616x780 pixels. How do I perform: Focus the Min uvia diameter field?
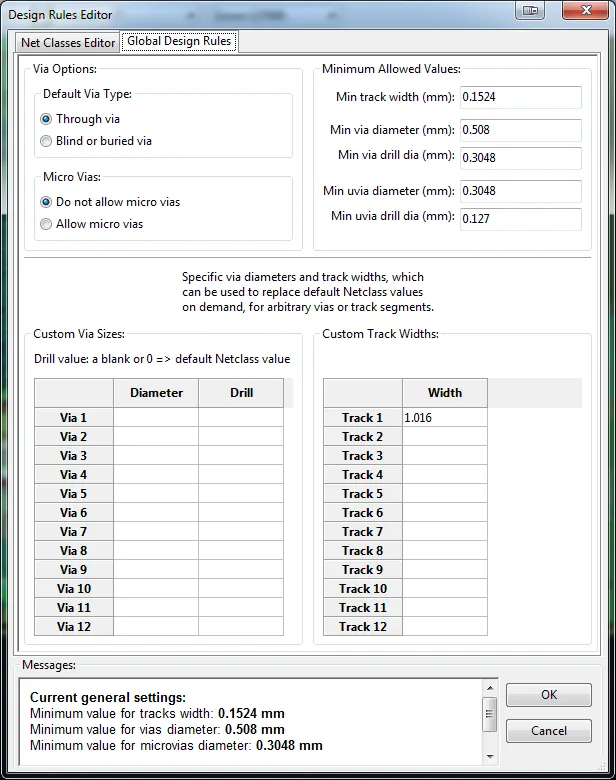(x=520, y=191)
